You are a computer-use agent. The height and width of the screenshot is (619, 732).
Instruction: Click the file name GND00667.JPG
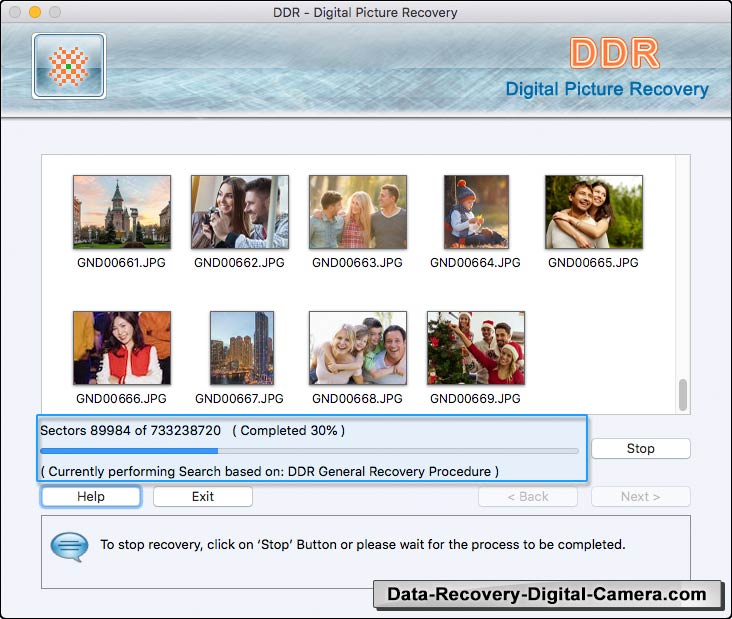(239, 398)
